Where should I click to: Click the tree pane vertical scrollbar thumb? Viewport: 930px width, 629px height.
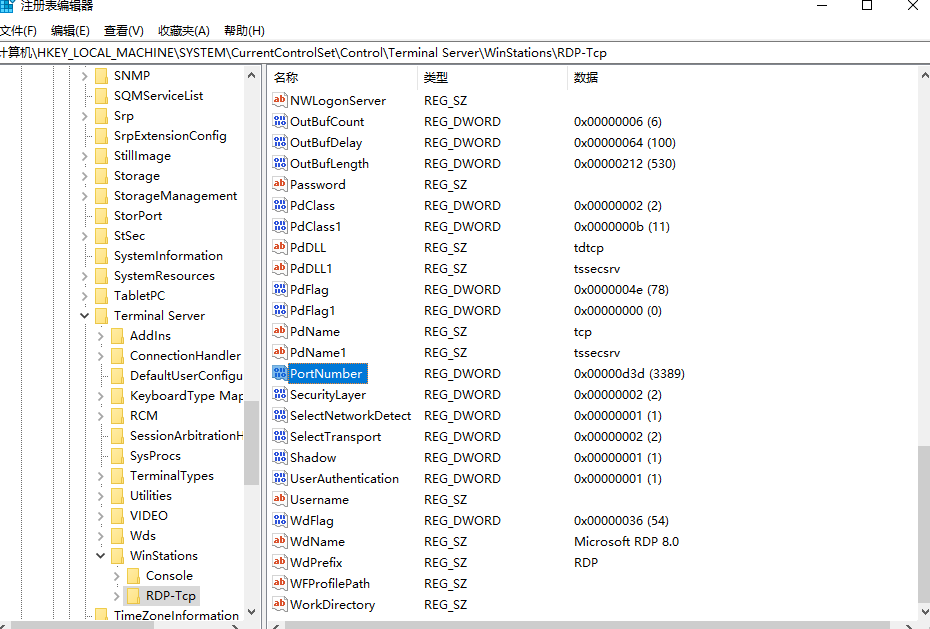251,442
